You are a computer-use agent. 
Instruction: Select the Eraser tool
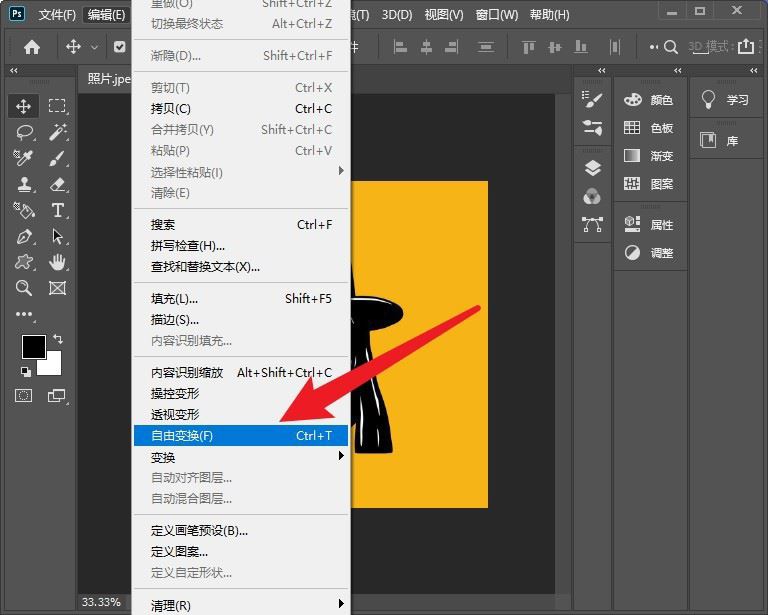[57, 185]
